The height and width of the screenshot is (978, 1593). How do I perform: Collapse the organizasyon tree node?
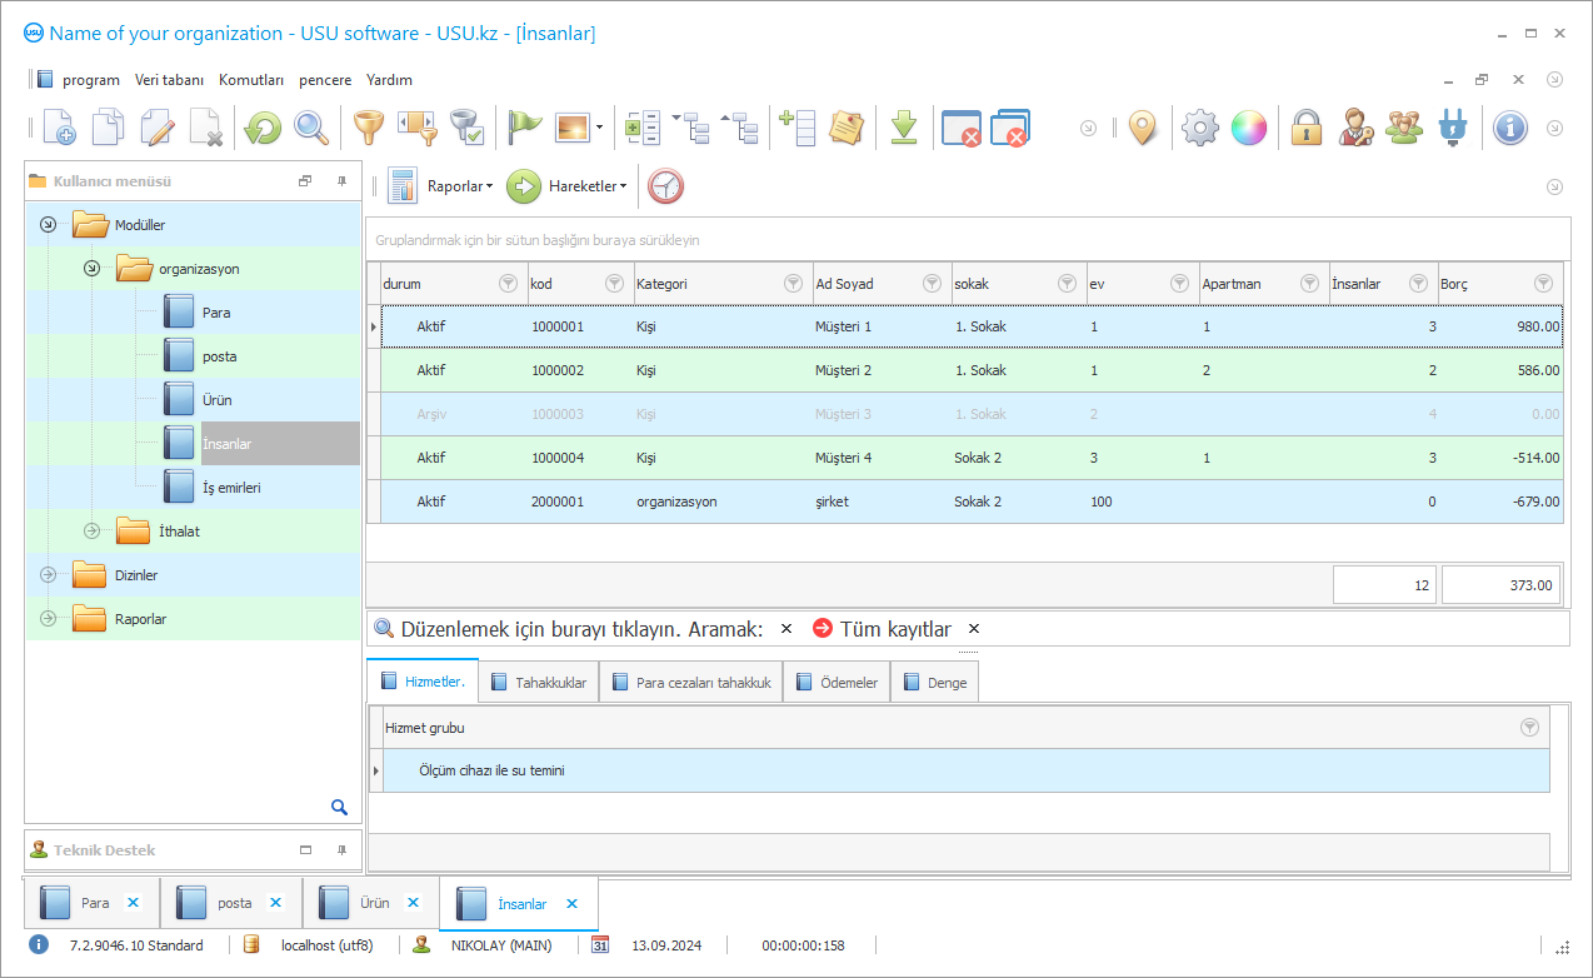92,269
